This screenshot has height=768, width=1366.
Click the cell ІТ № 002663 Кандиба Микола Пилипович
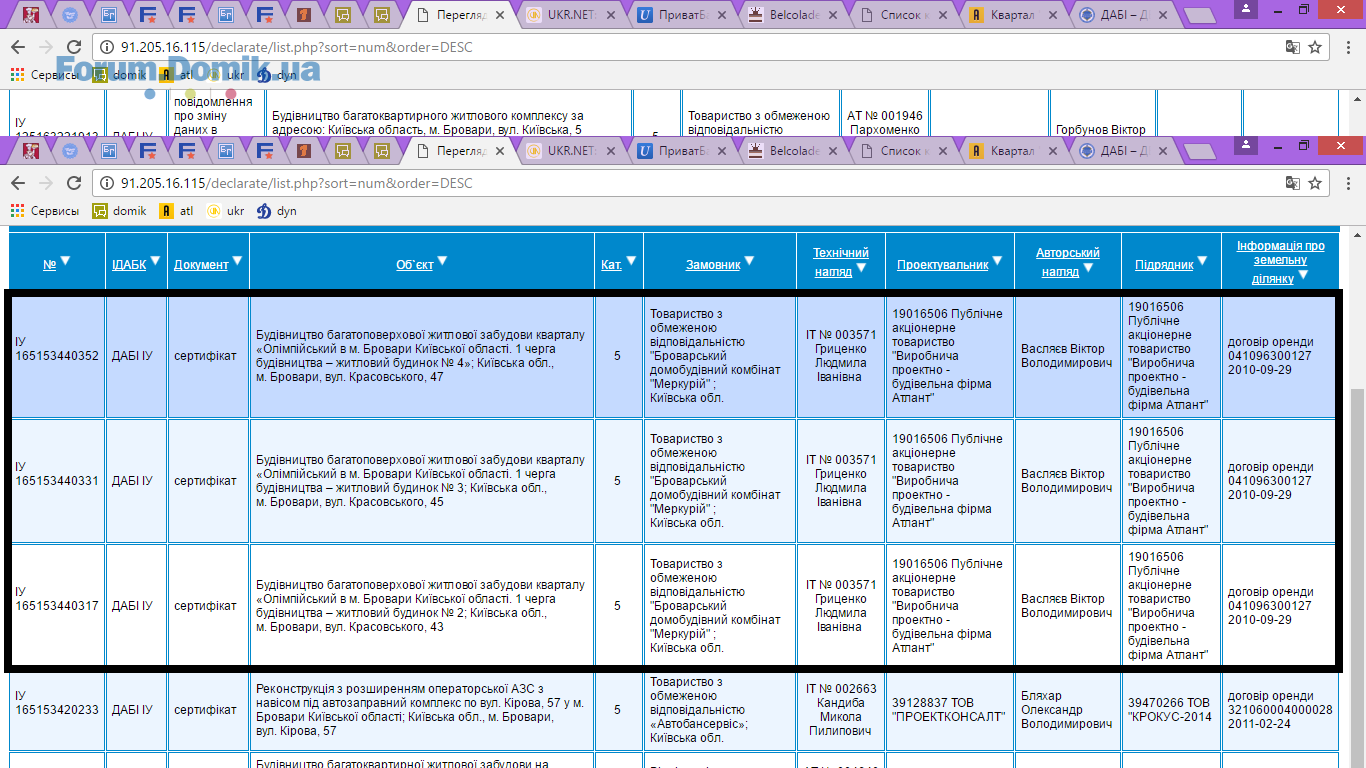[x=840, y=710]
